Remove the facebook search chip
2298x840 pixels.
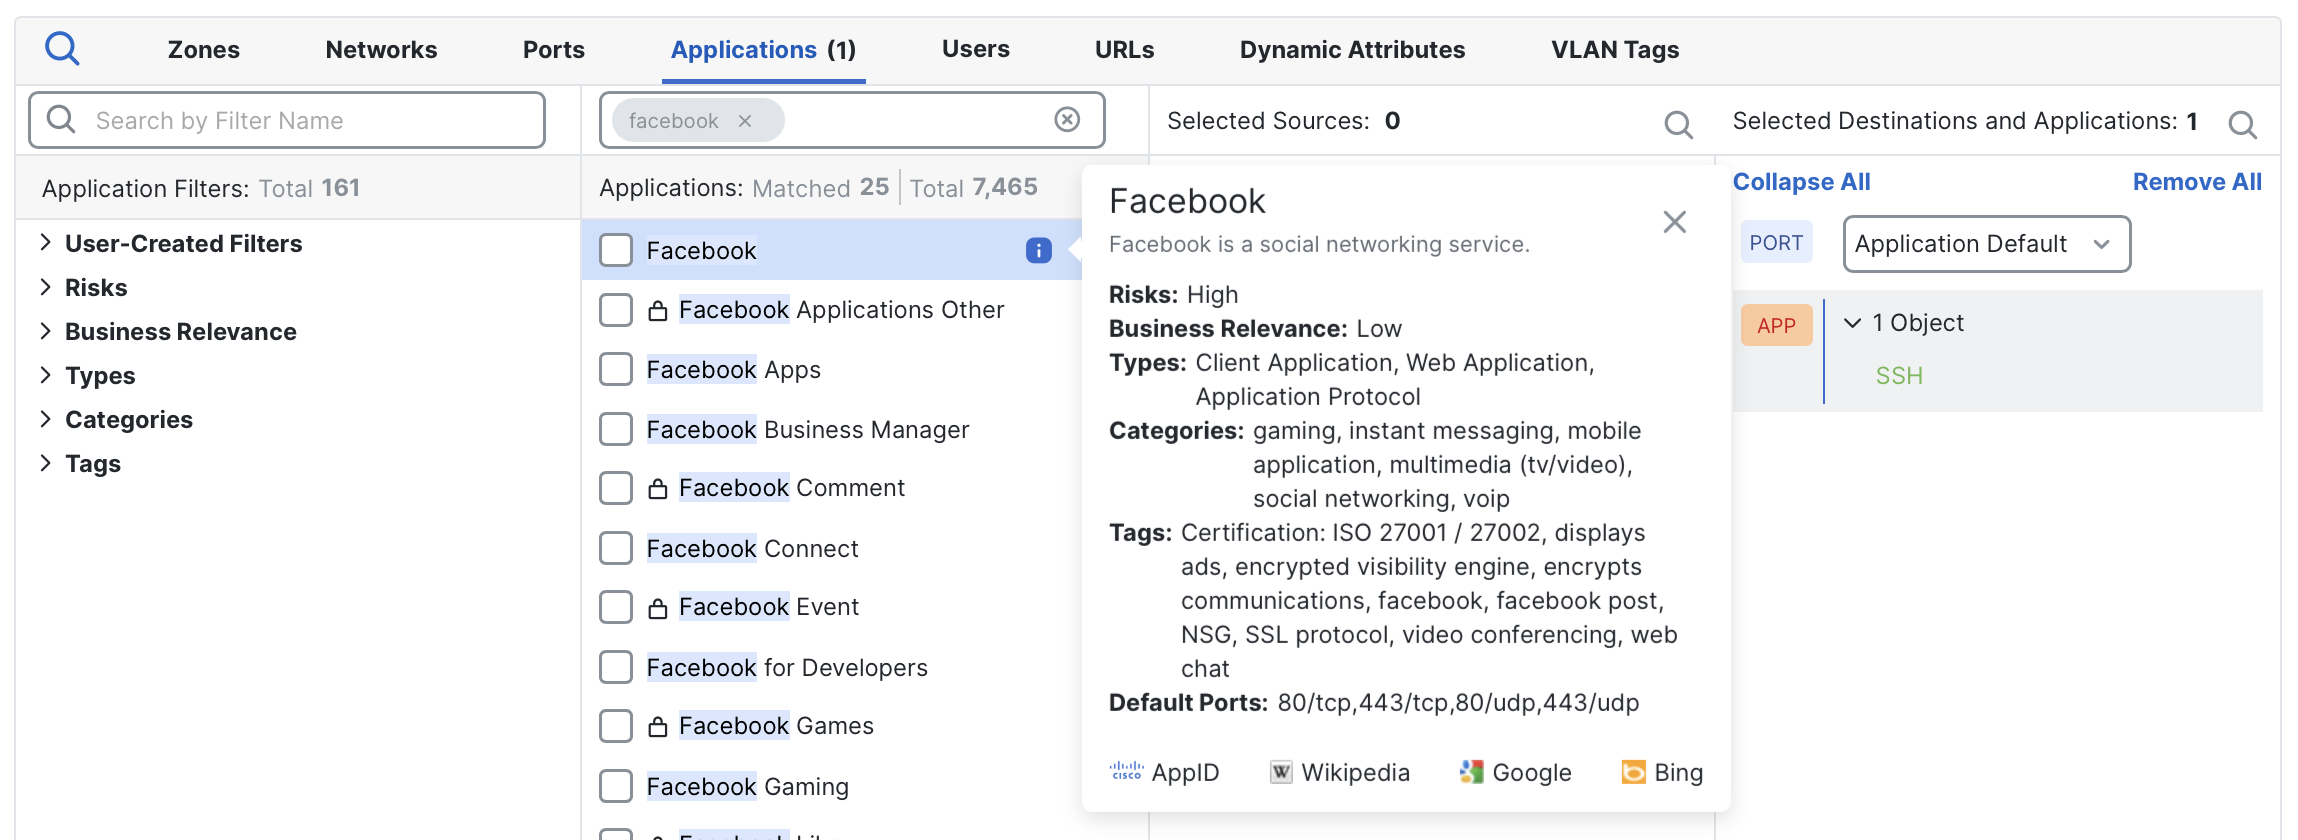[x=745, y=121]
